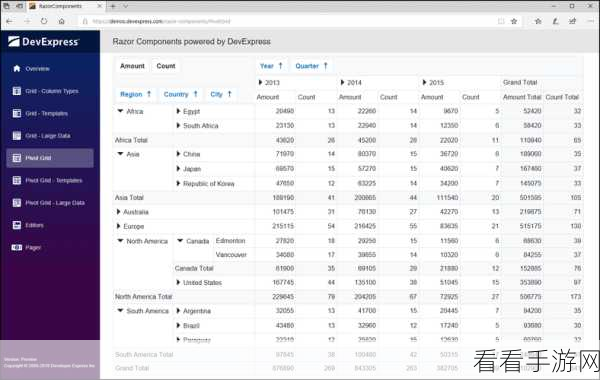Viewport: 600px width, 380px height.
Task: Click the North America Total row label
Action: coord(143,297)
